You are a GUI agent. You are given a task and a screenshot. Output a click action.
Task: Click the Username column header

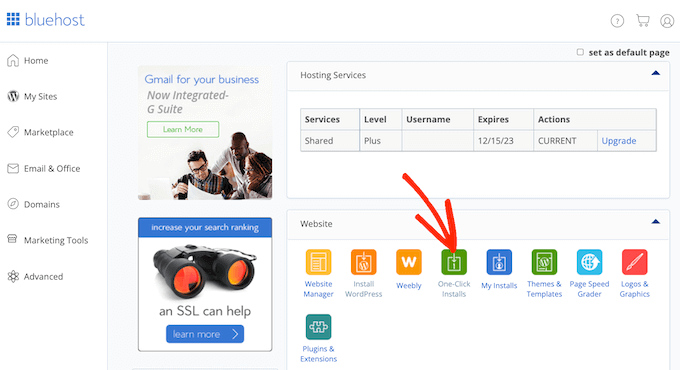click(438, 119)
